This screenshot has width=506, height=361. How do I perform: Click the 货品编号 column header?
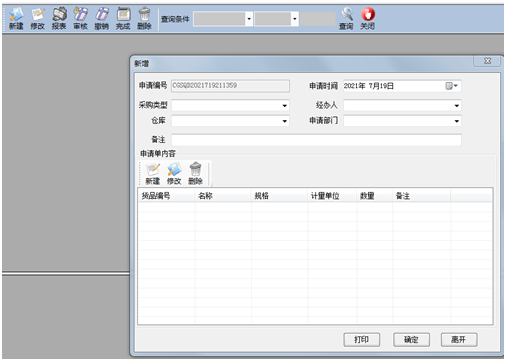coord(166,196)
